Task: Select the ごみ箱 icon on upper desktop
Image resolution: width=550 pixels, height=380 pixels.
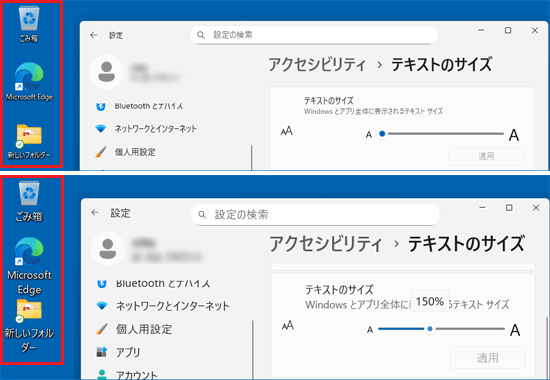Action: pyautogui.click(x=29, y=25)
